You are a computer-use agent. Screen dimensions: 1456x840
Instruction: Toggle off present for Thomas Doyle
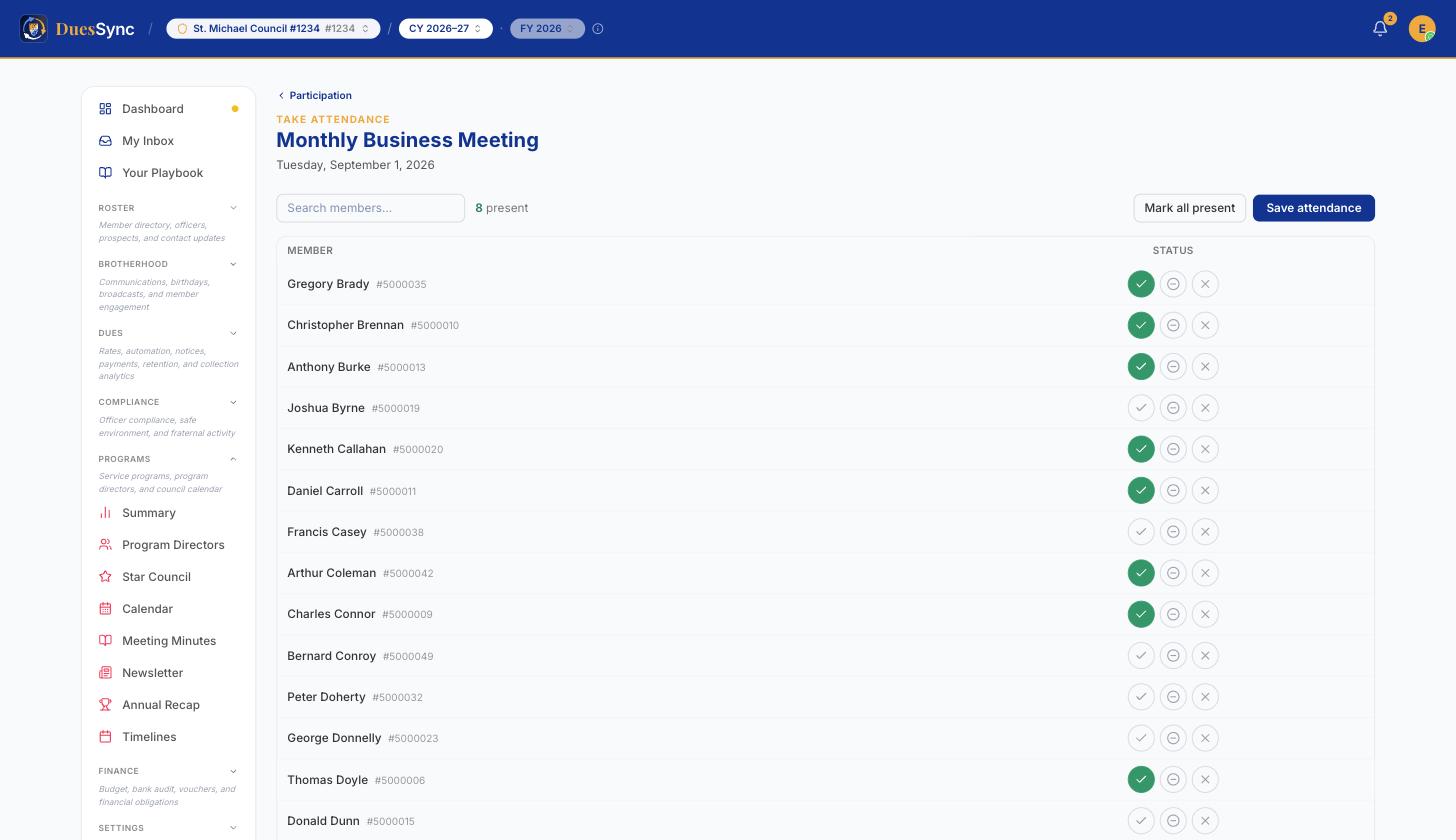tap(1141, 780)
